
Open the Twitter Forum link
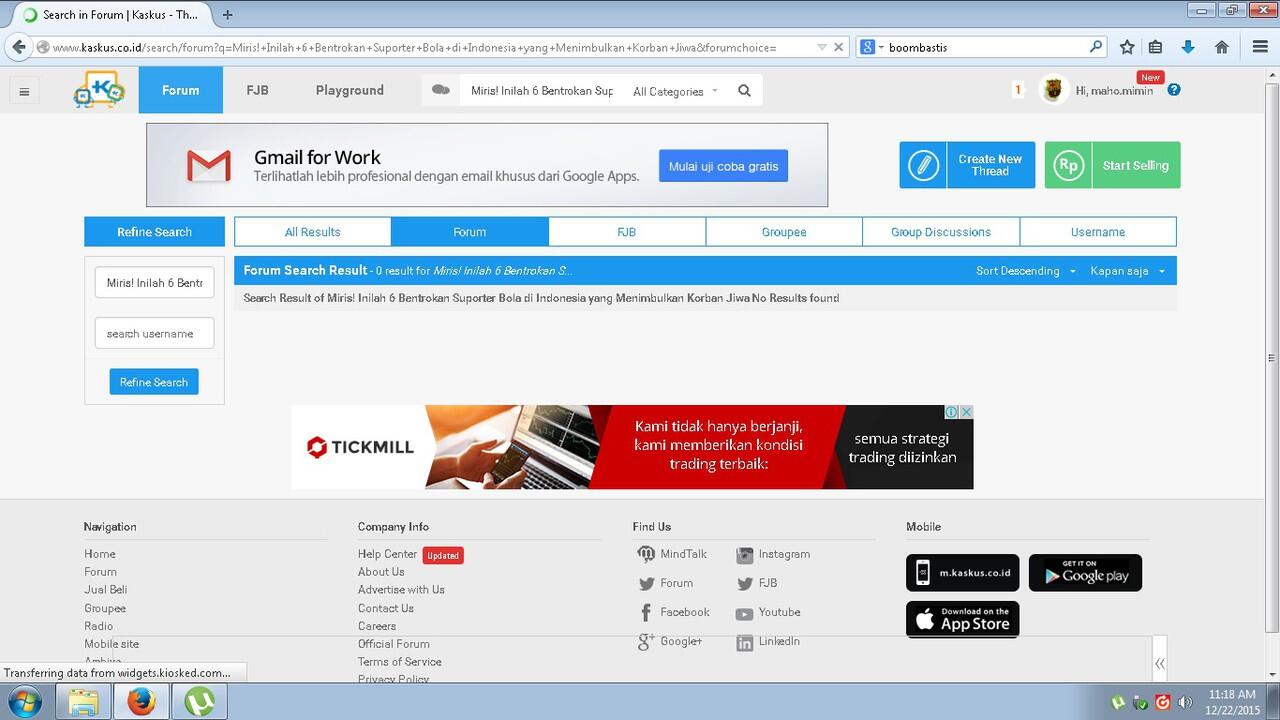(665, 583)
